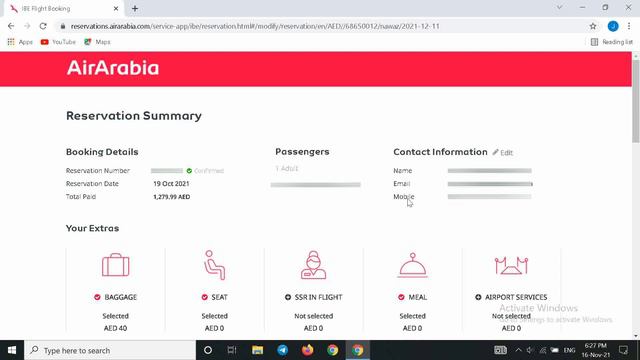Click the Seat passenger icon
Screen dimensions: 640x360
[x=215, y=265]
